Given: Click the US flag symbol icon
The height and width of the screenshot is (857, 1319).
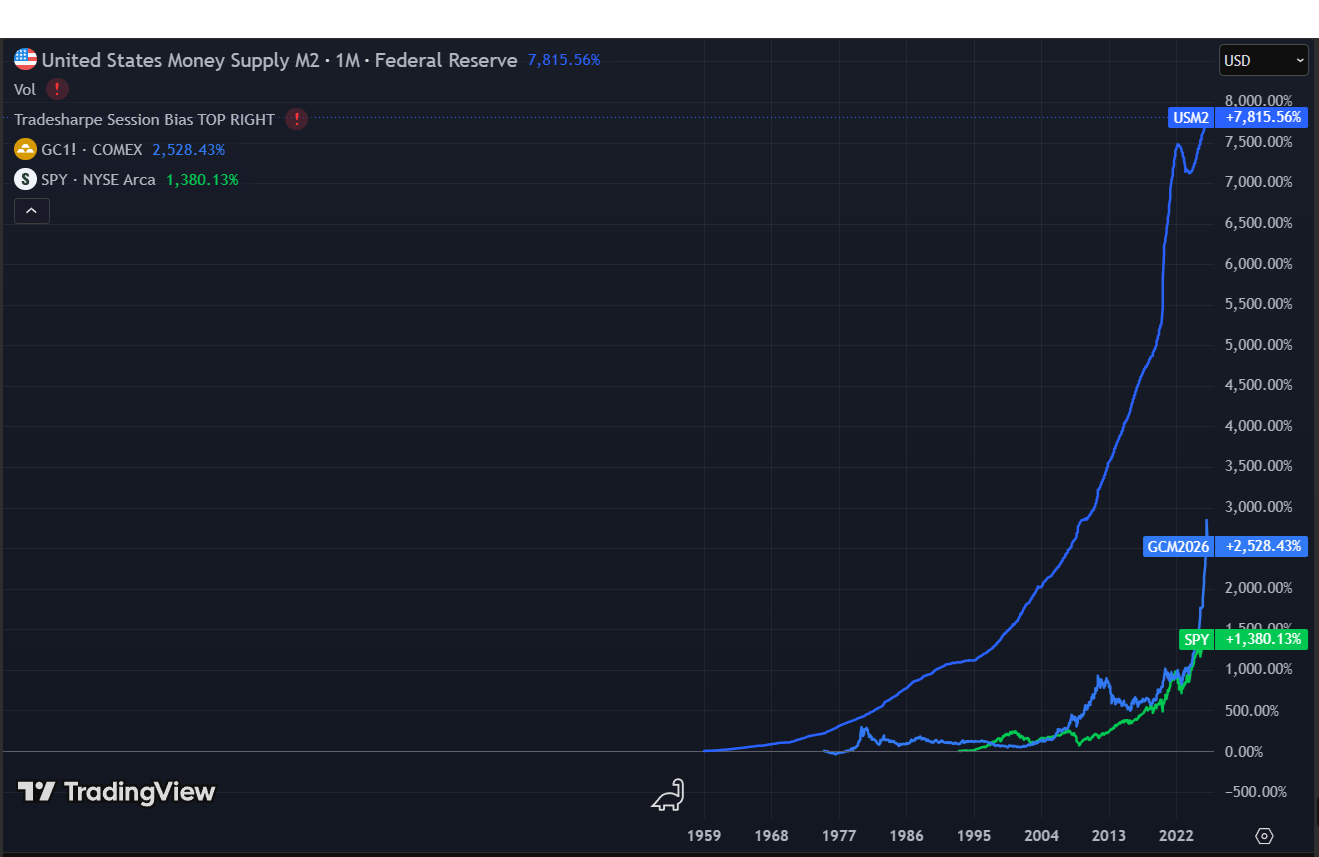Looking at the screenshot, I should [26, 60].
